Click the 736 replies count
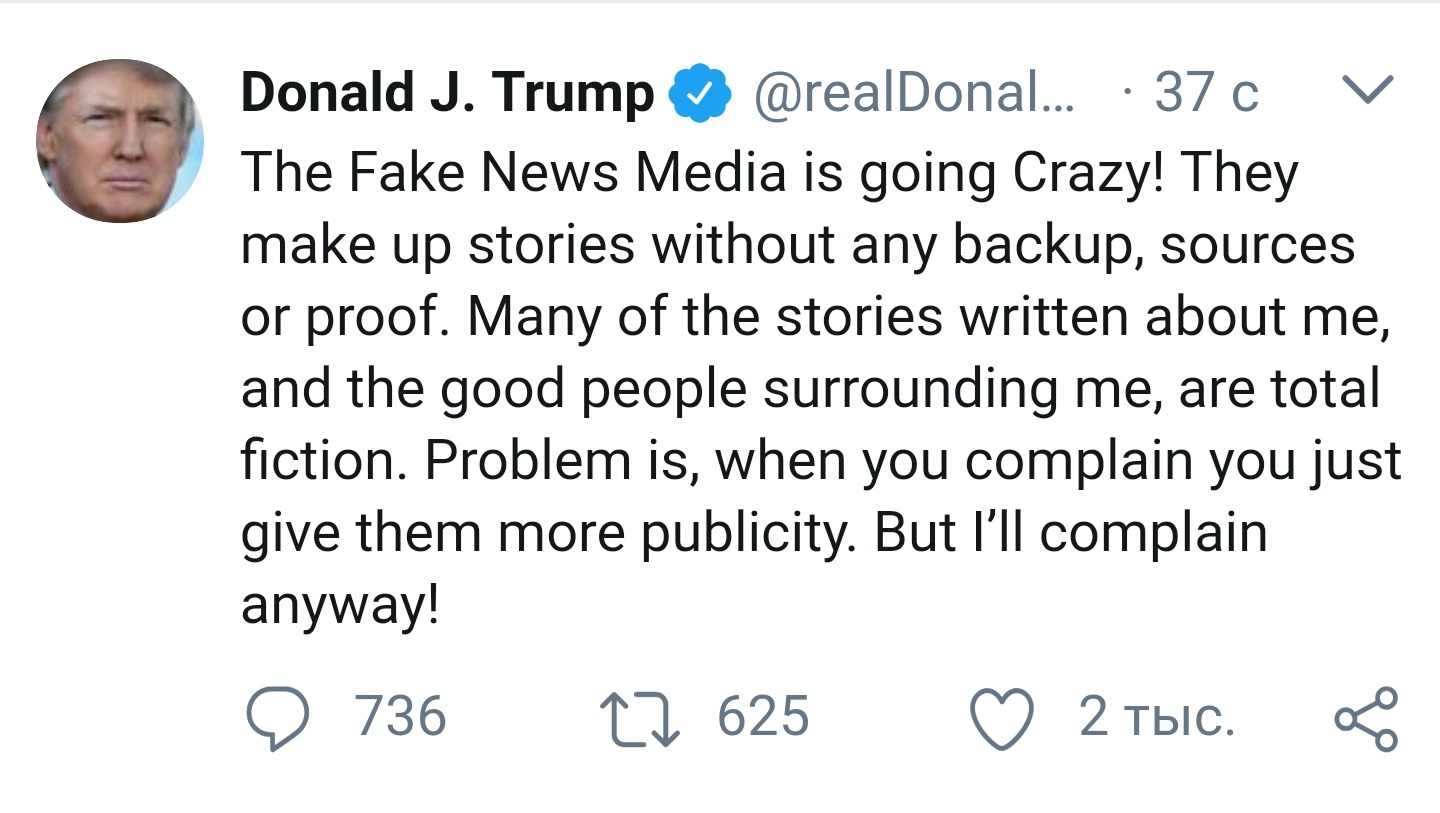This screenshot has height=813, width=1440. 401,717
